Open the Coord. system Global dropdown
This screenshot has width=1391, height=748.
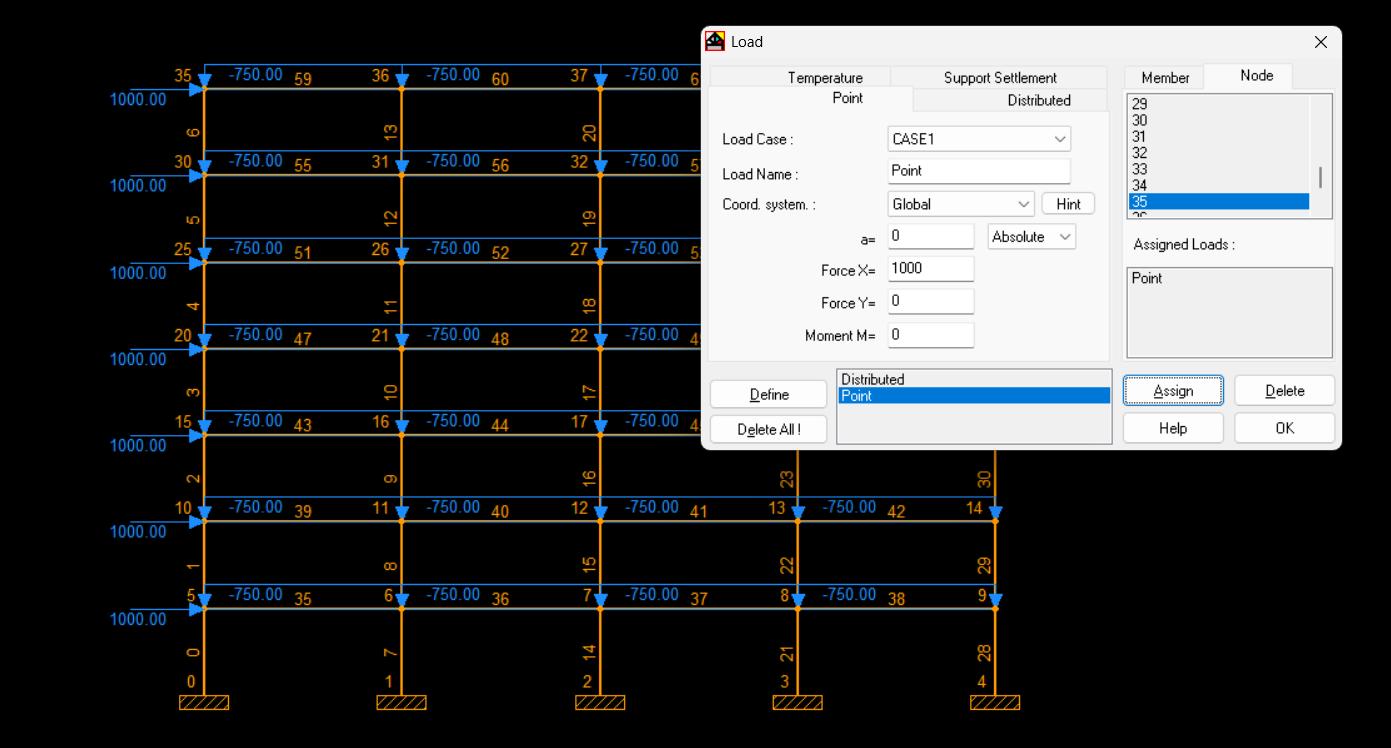pos(961,204)
